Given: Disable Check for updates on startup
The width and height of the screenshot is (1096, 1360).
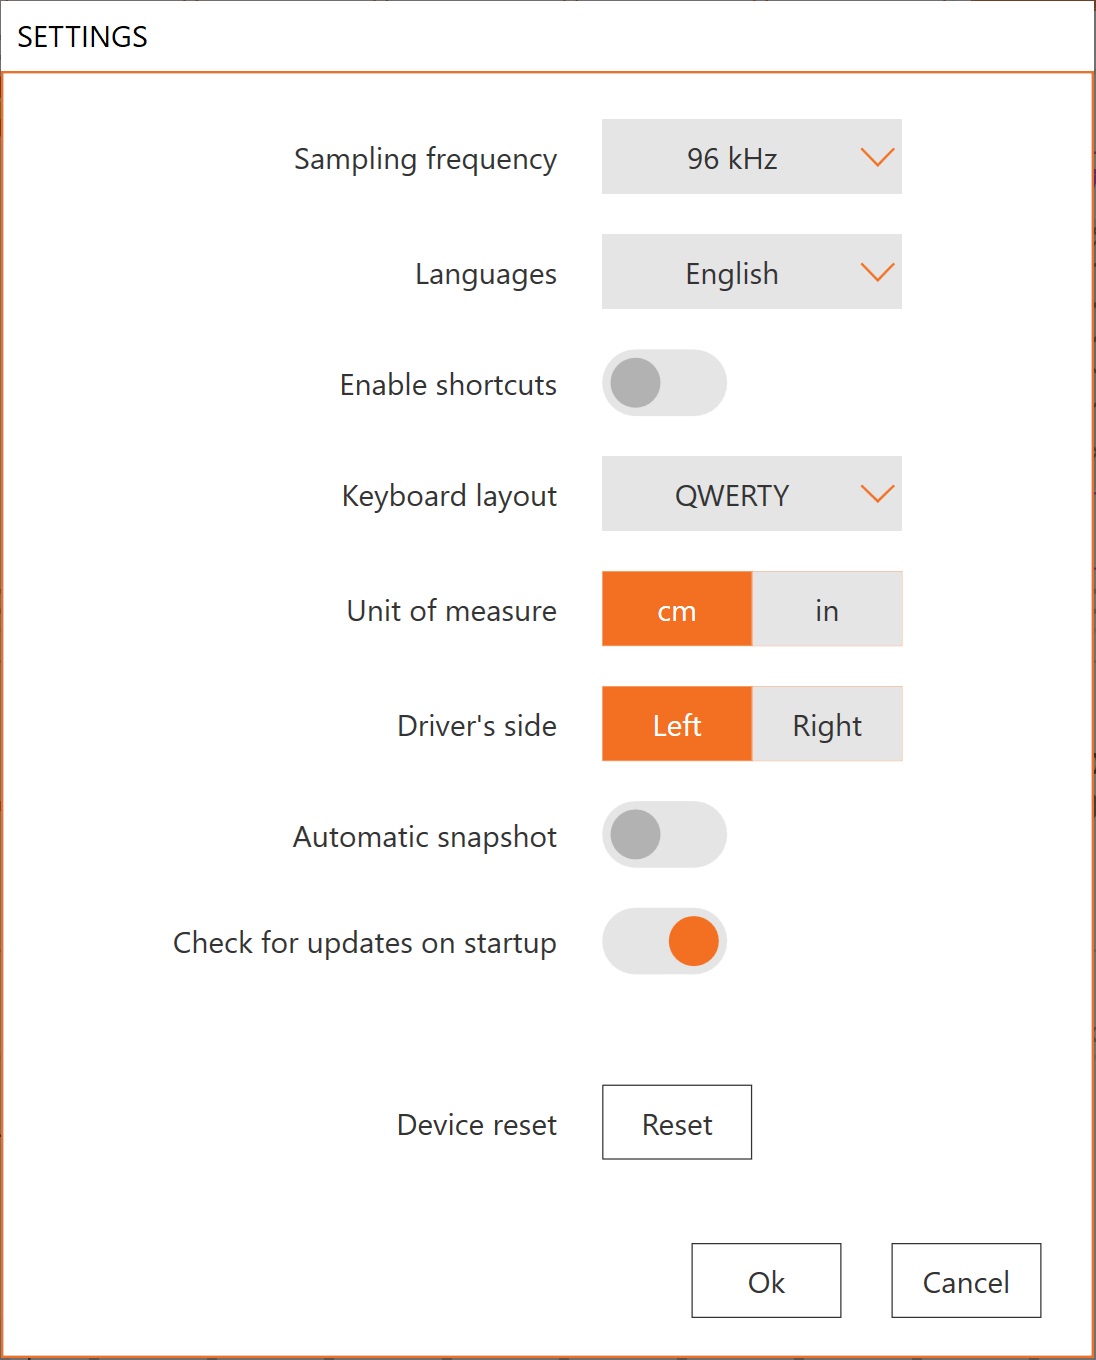Looking at the screenshot, I should pyautogui.click(x=664, y=941).
